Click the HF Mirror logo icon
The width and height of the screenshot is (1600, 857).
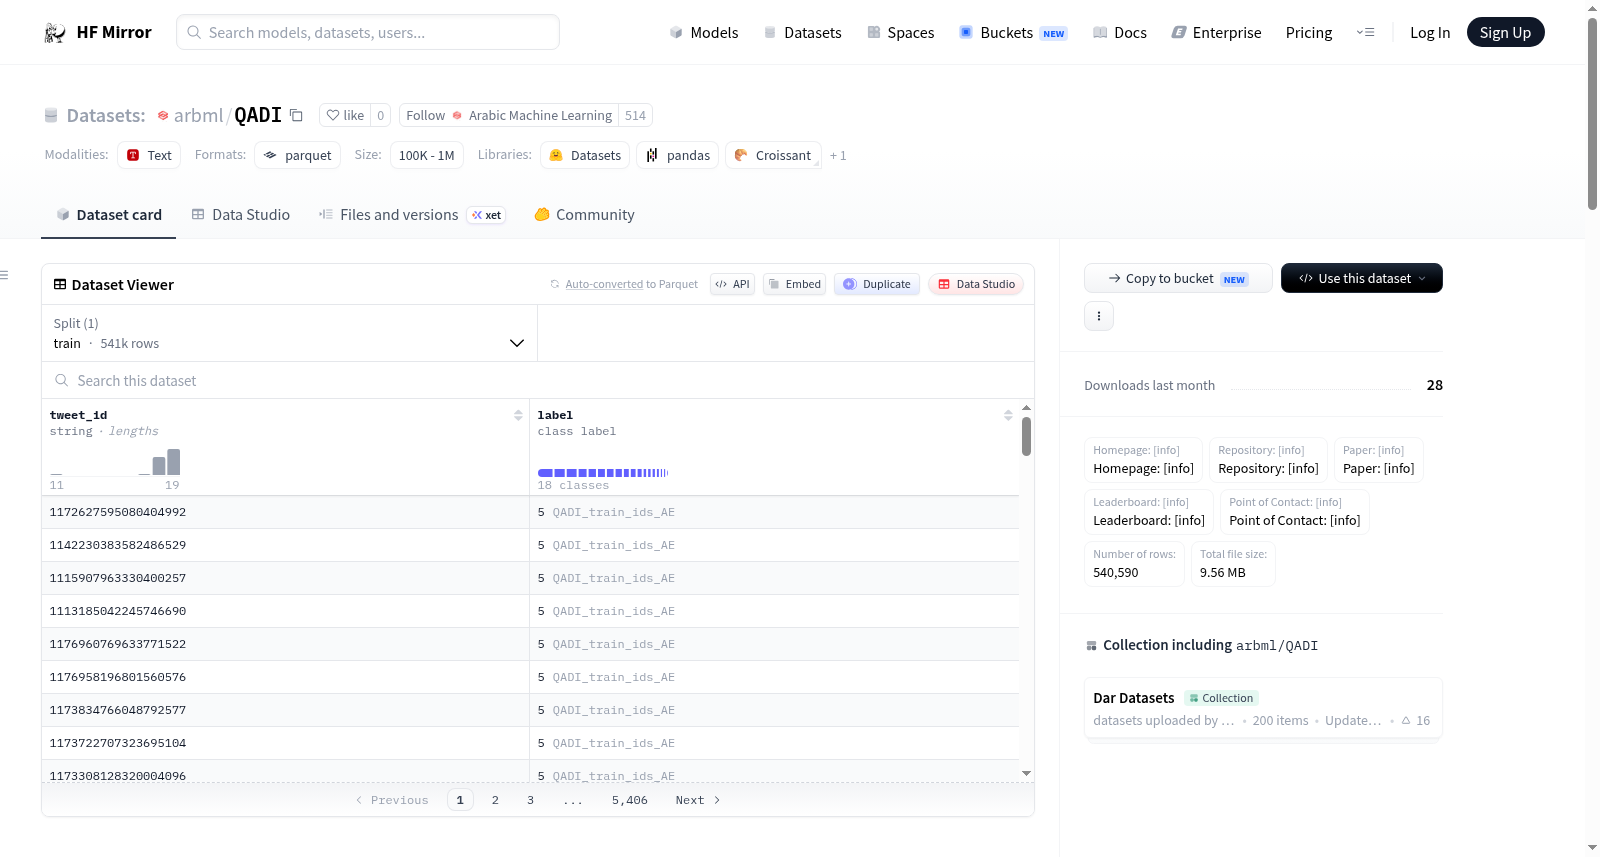pyautogui.click(x=55, y=33)
